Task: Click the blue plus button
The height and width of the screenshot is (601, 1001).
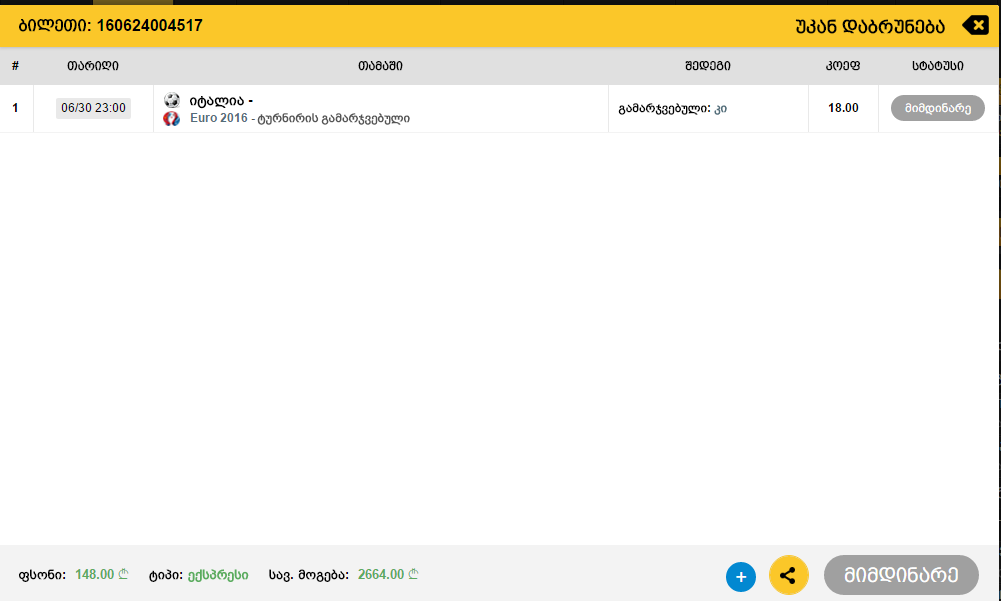Action: 741,577
